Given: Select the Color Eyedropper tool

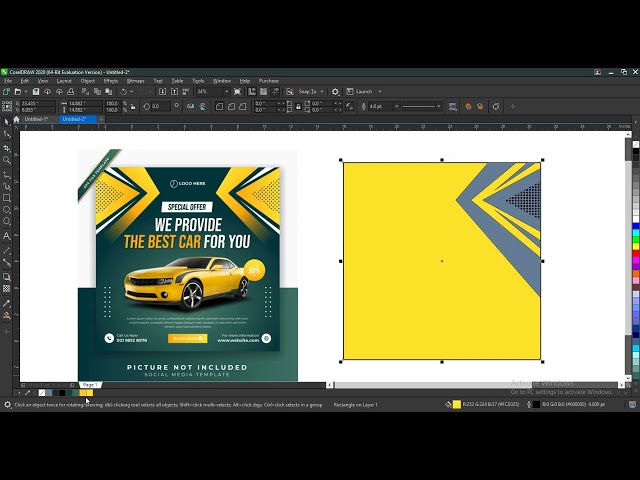Looking at the screenshot, I should 7,303.
